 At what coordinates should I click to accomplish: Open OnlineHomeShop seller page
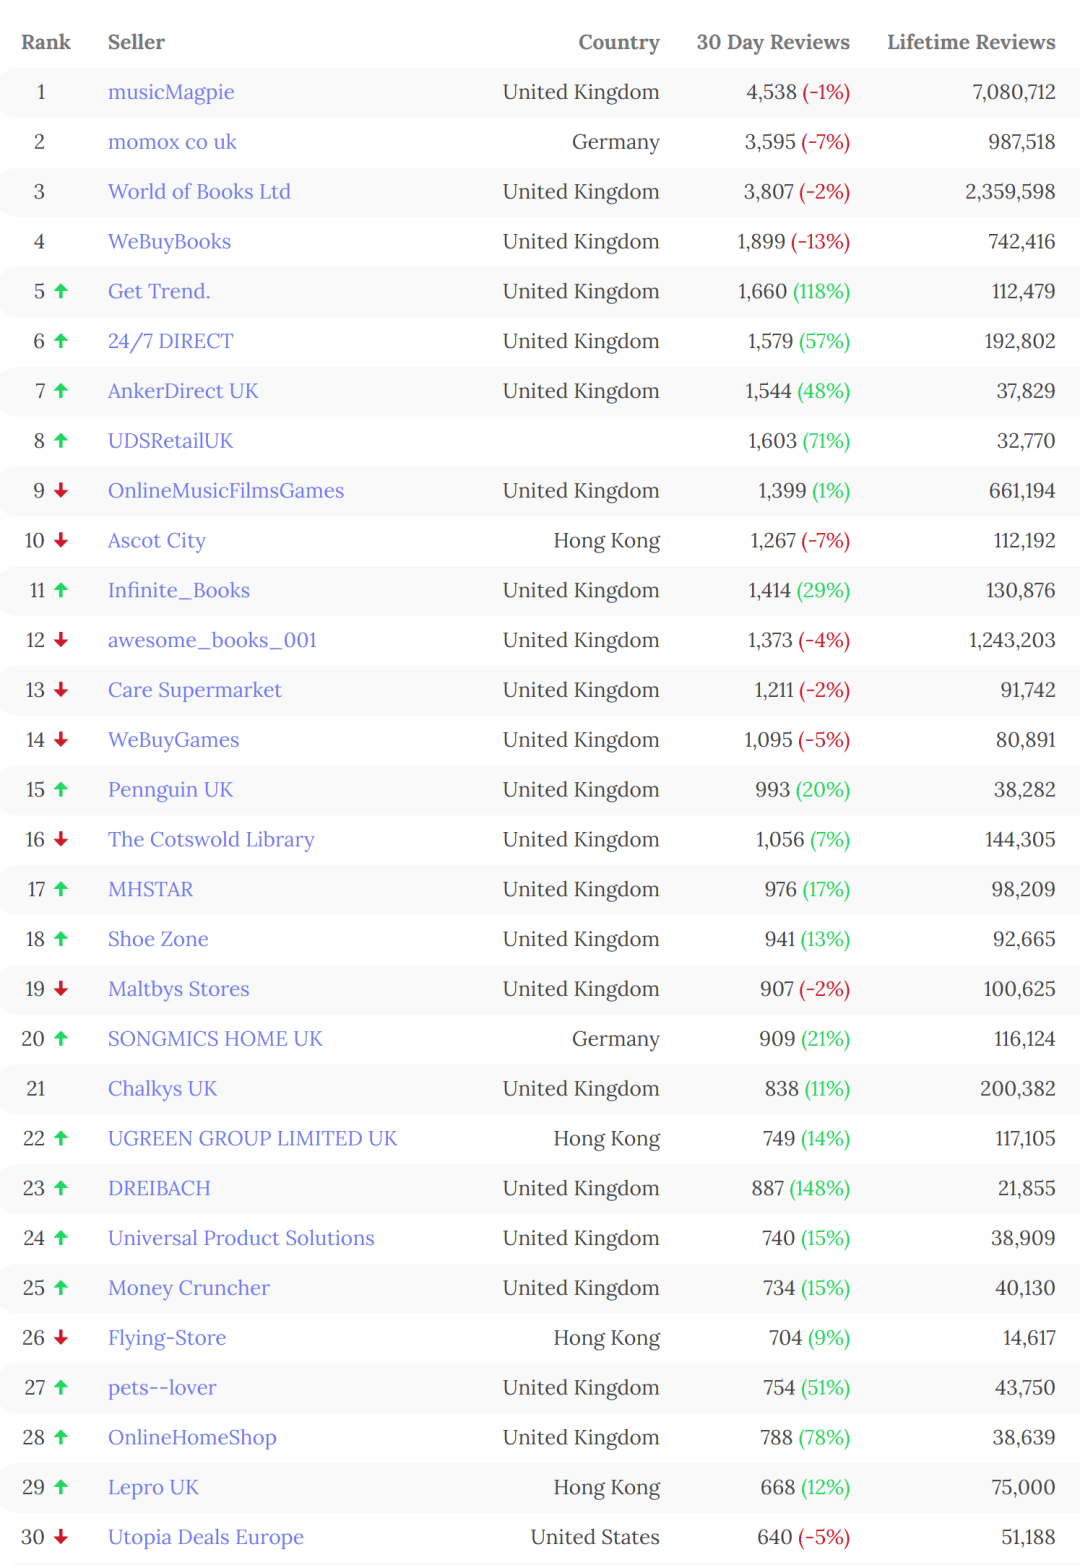click(192, 1438)
